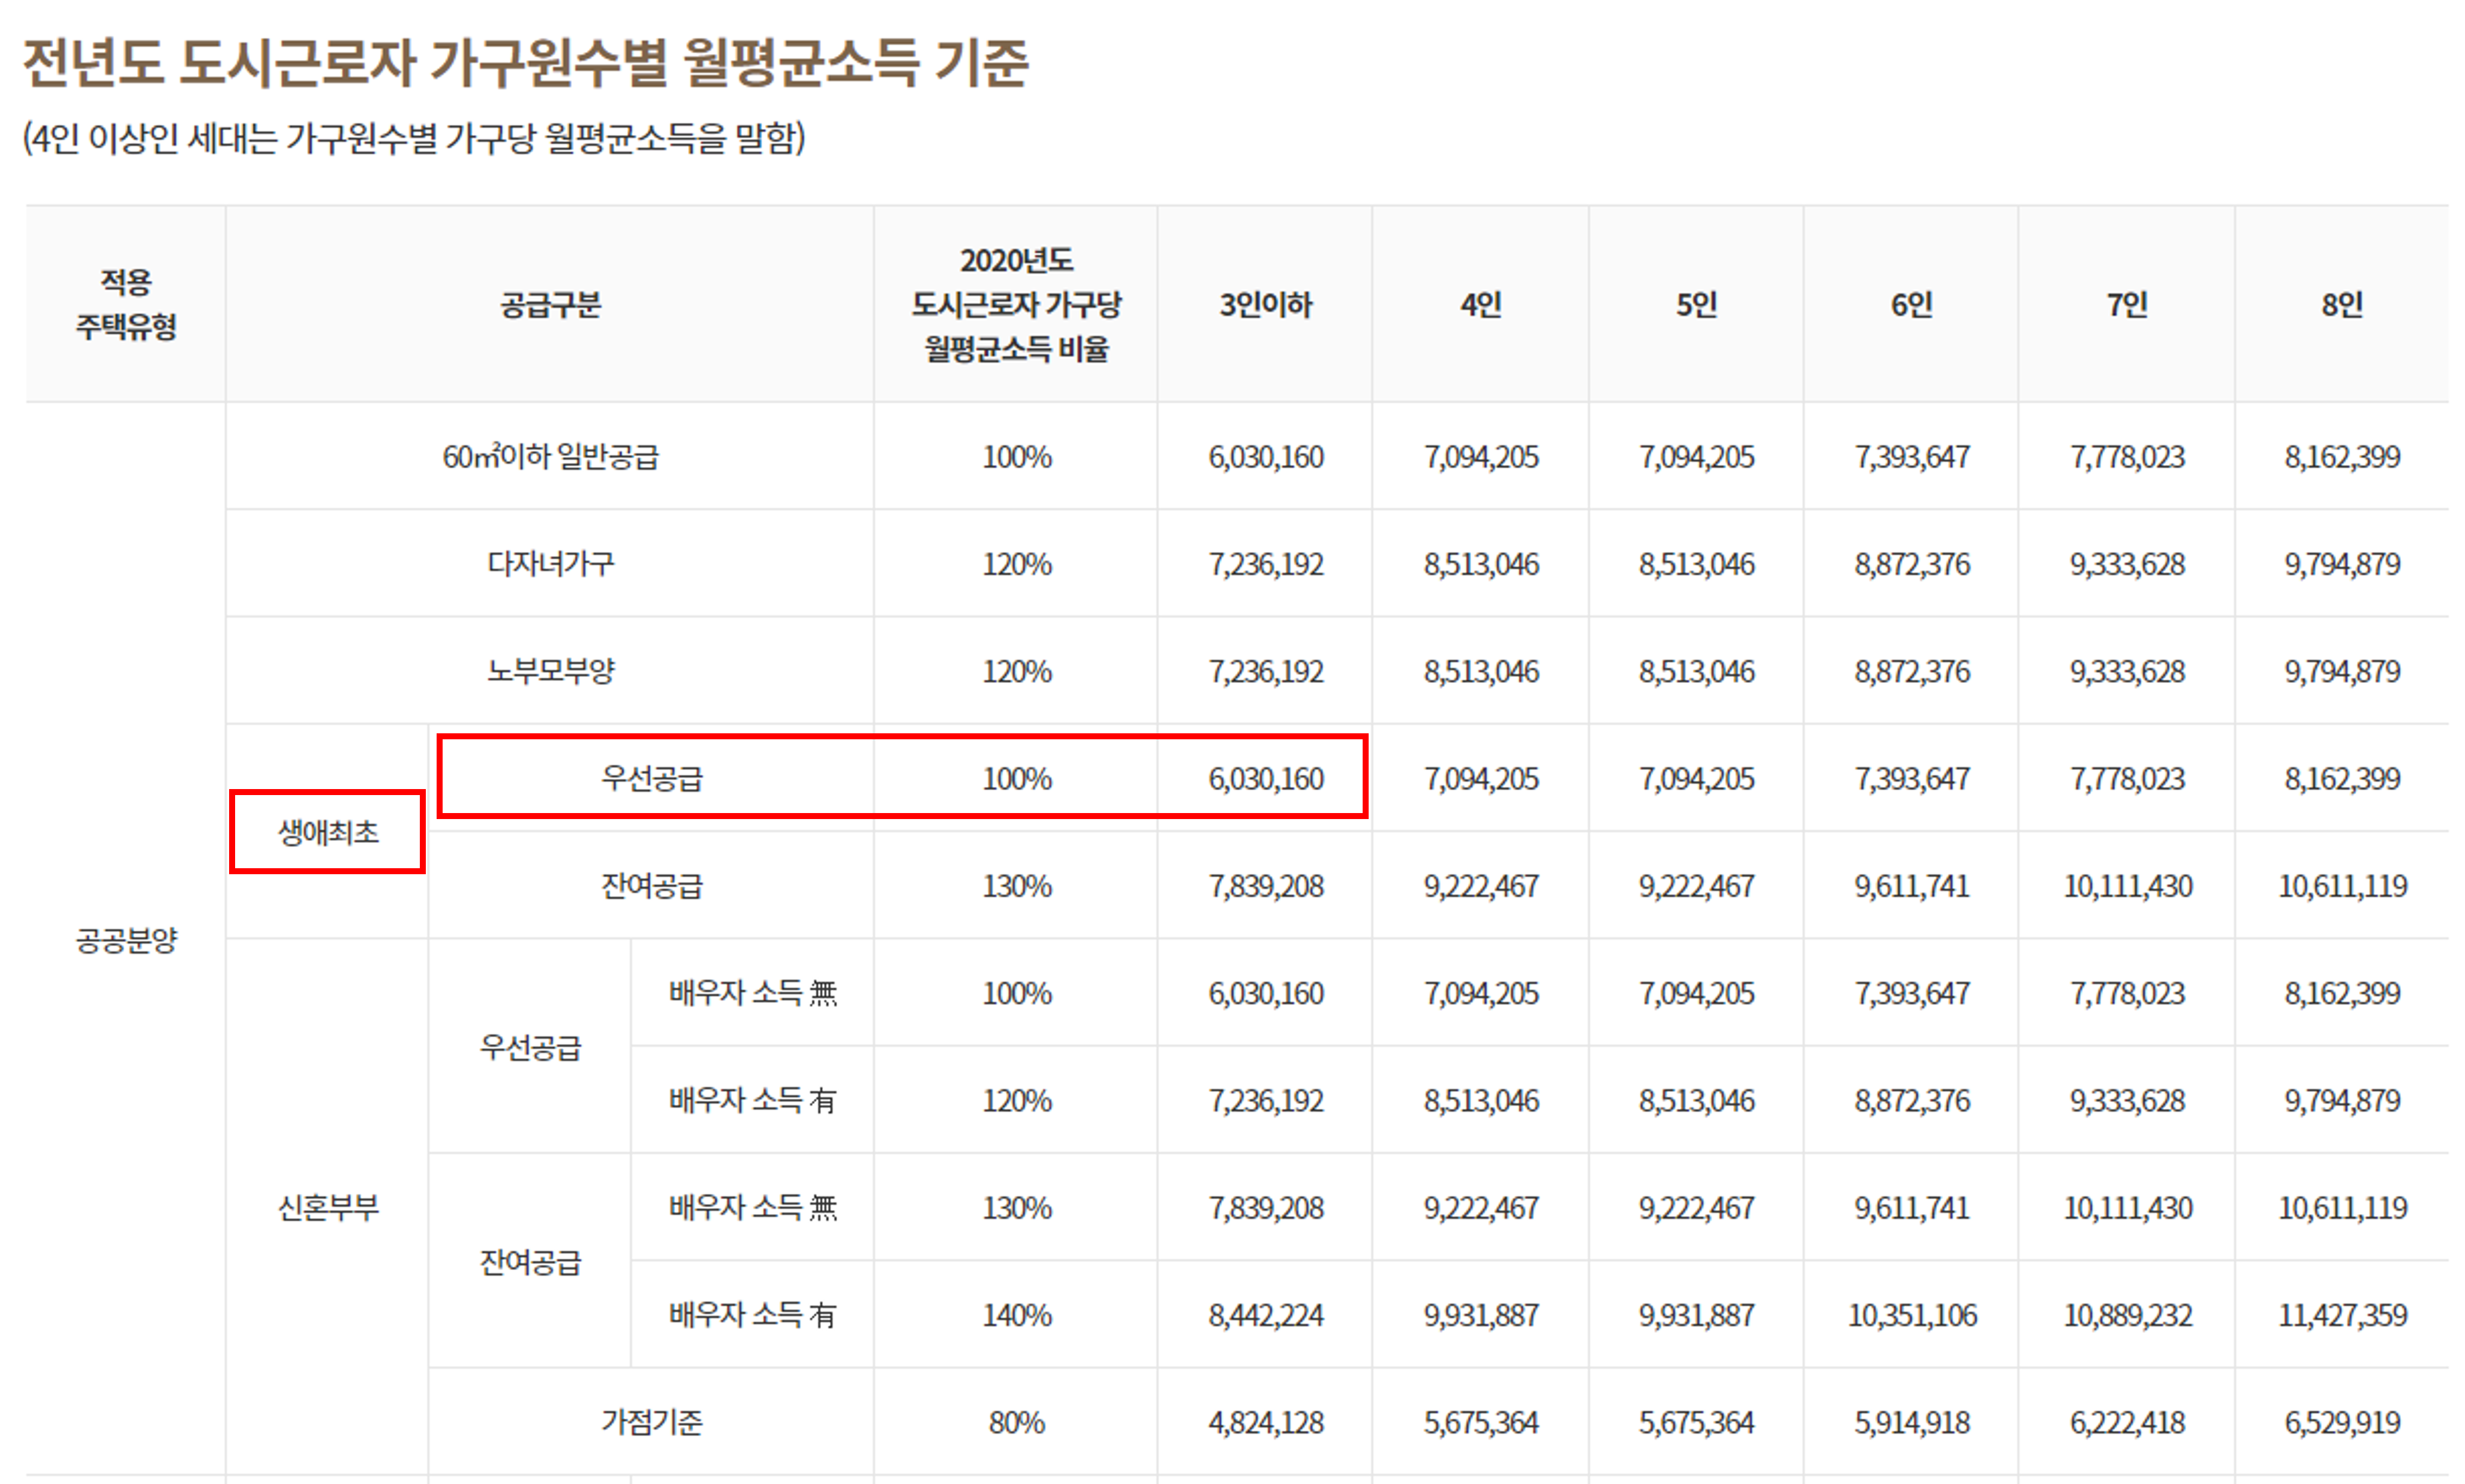Select the 6인 column header

point(1911,304)
